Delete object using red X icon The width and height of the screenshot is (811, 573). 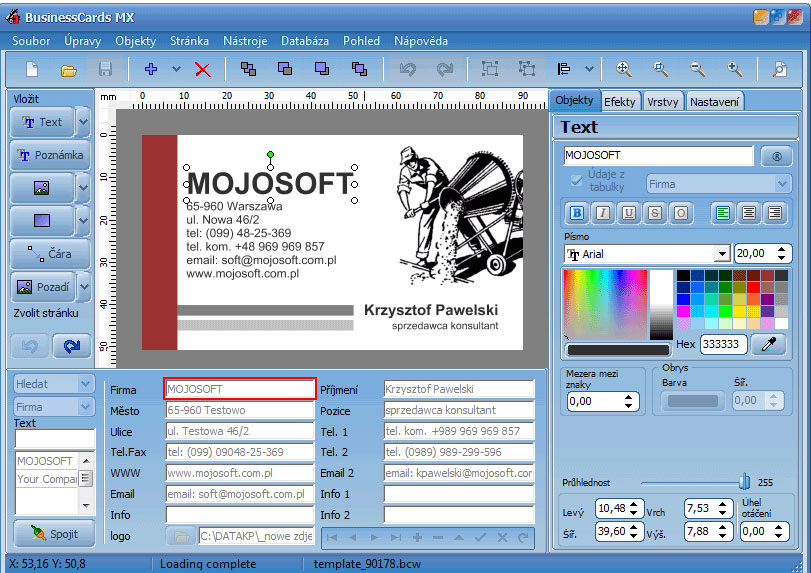(x=203, y=69)
